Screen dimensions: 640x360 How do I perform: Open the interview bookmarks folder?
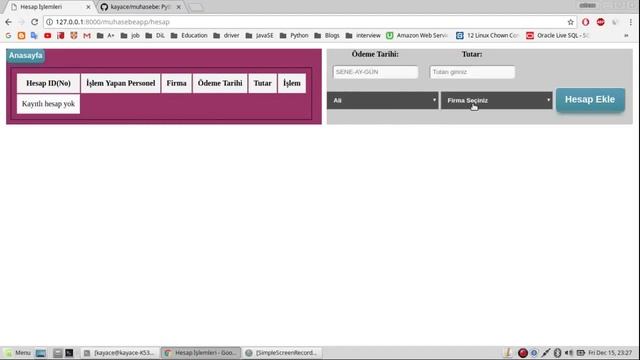click(x=363, y=36)
